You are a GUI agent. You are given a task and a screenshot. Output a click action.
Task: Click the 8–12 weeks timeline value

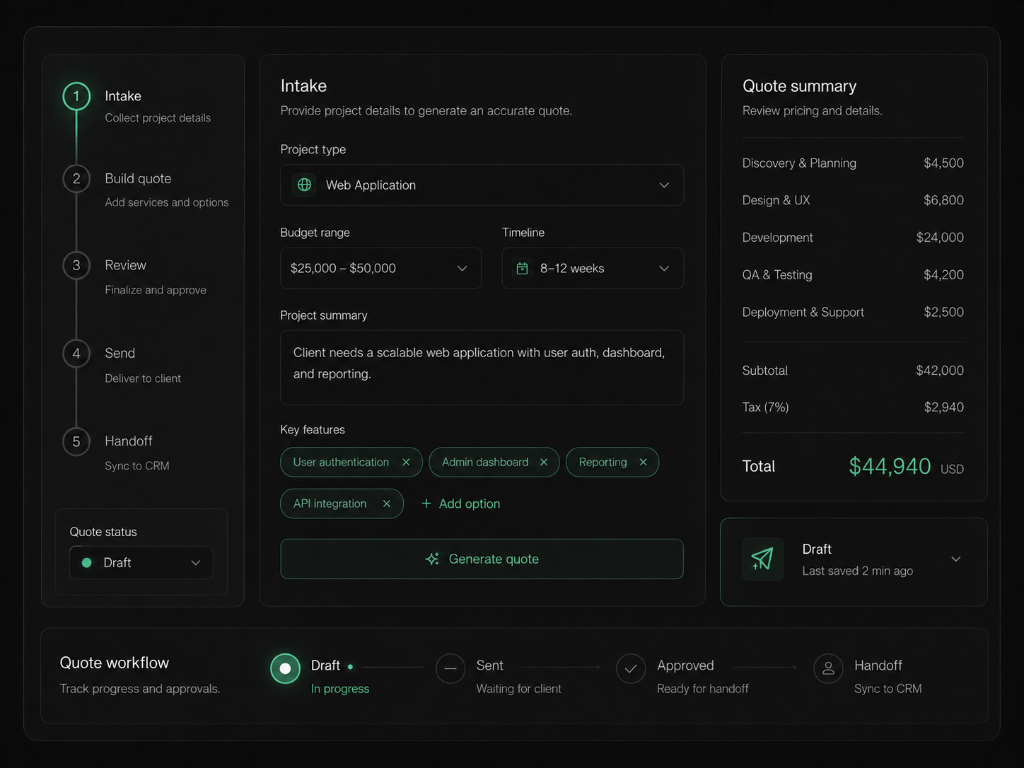click(x=572, y=268)
